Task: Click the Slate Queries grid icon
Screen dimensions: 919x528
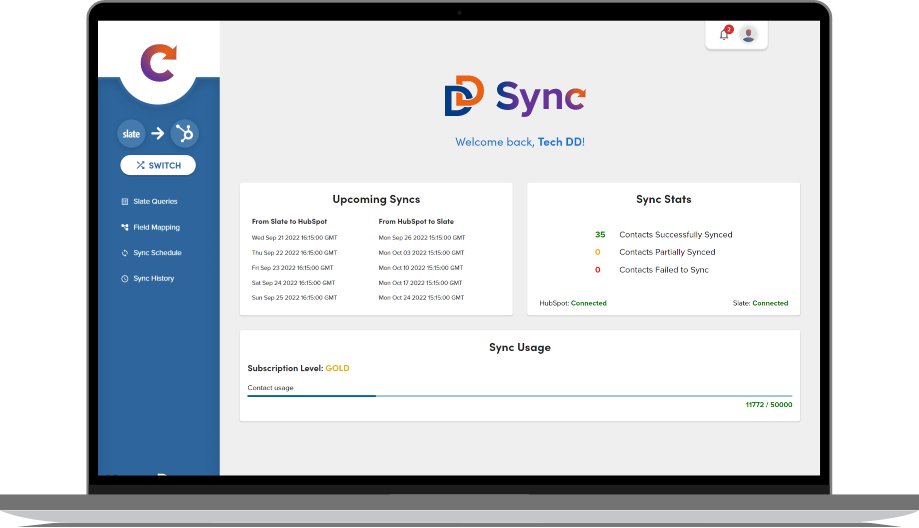Action: tap(124, 202)
